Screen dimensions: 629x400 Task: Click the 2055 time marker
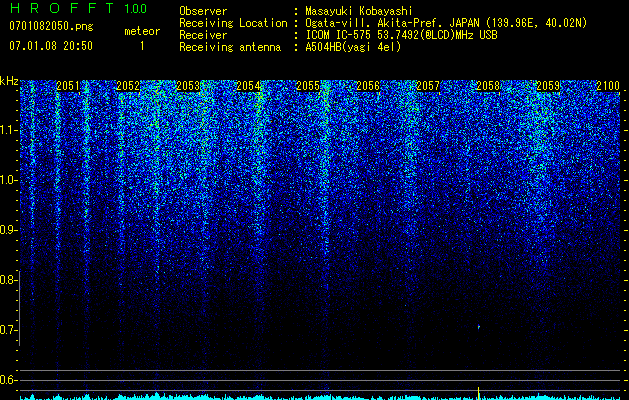pos(308,85)
